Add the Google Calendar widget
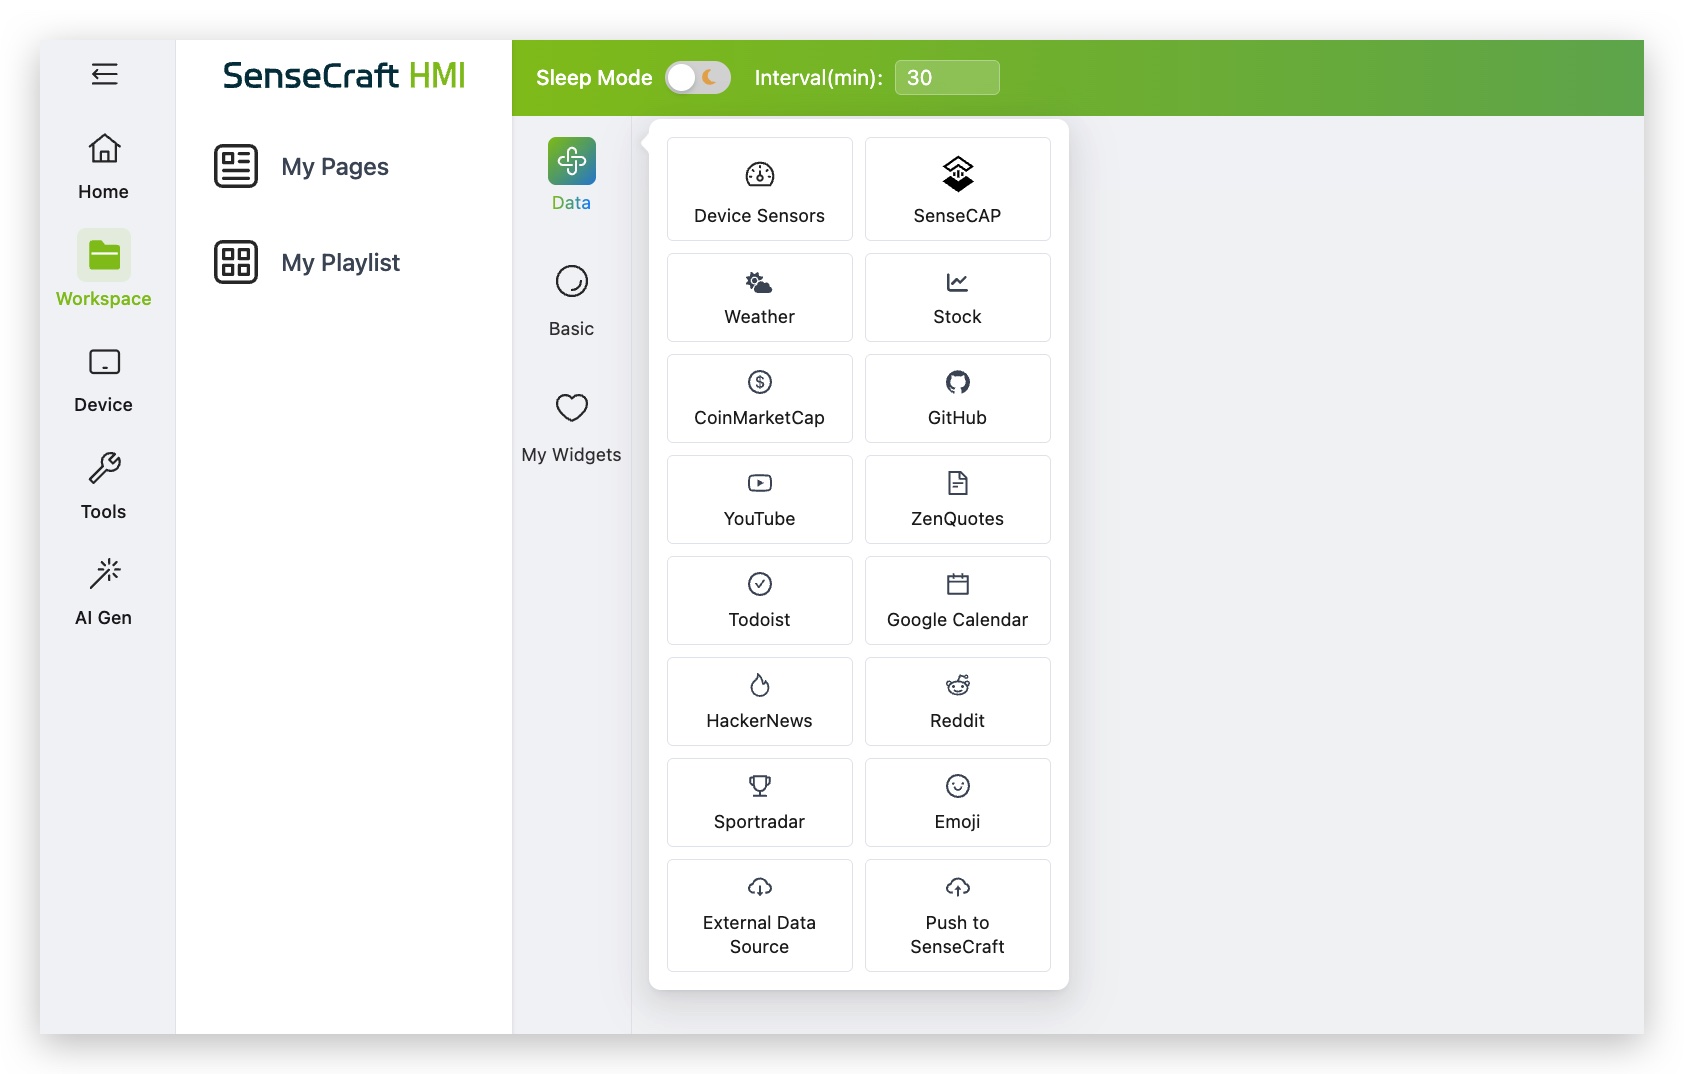 957,601
